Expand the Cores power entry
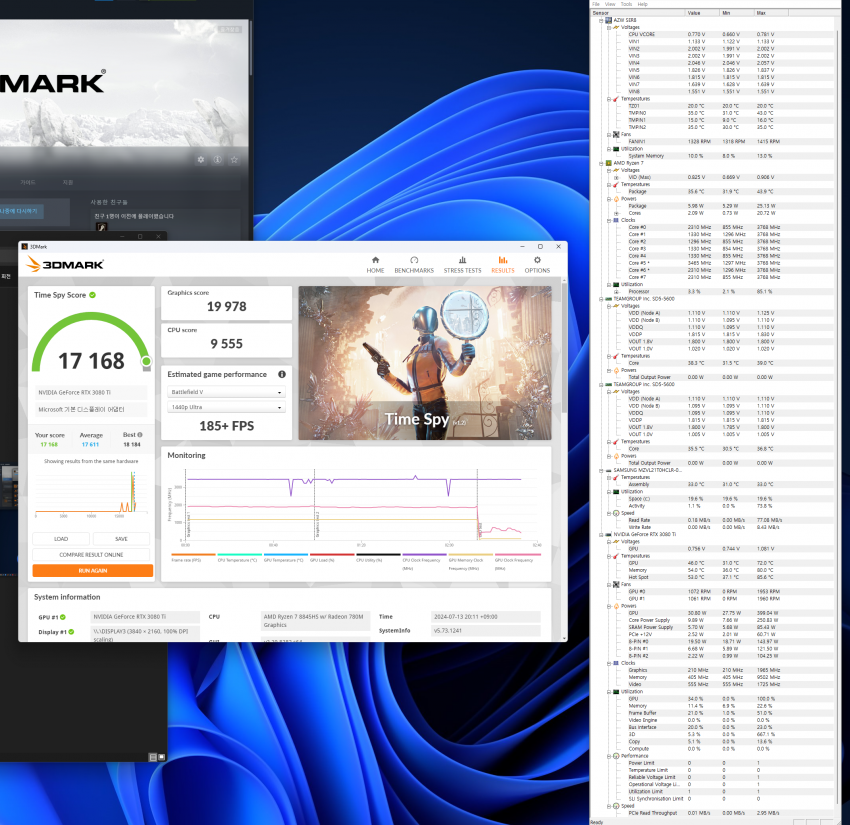850x825 pixels. [616, 213]
